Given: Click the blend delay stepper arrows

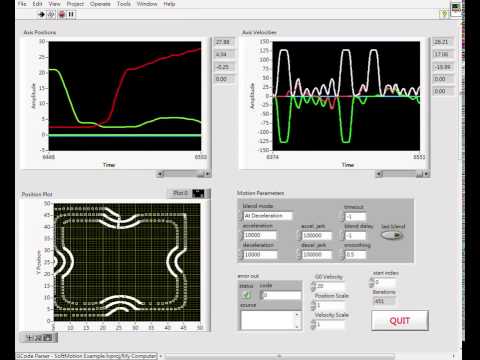Looking at the screenshot, I should tap(342, 236).
